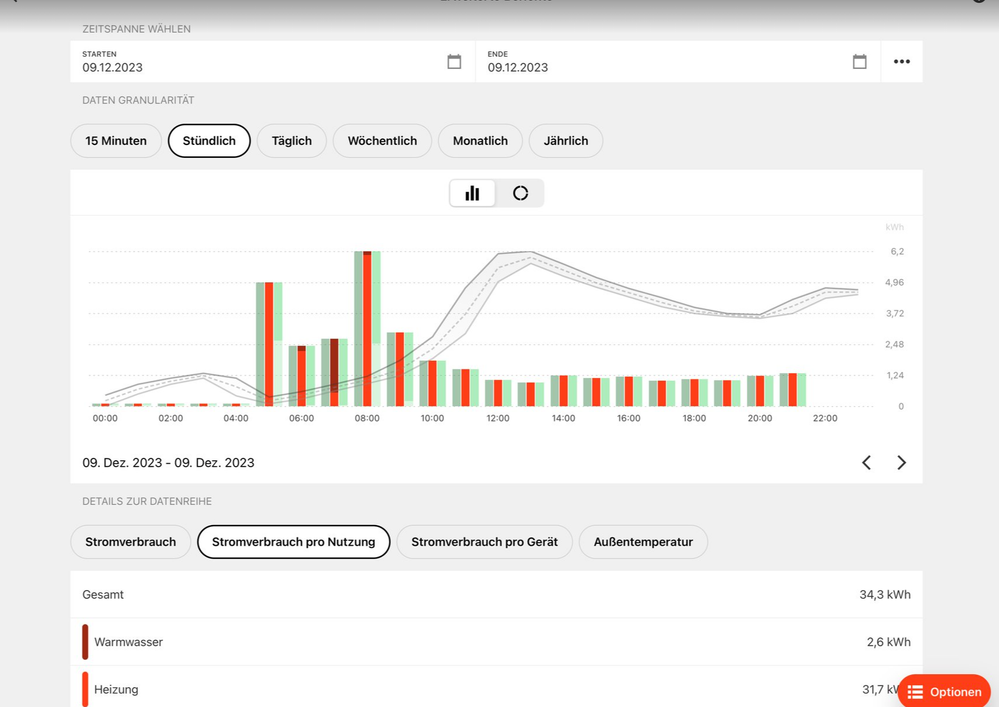Open the Optionen floating button

944,692
